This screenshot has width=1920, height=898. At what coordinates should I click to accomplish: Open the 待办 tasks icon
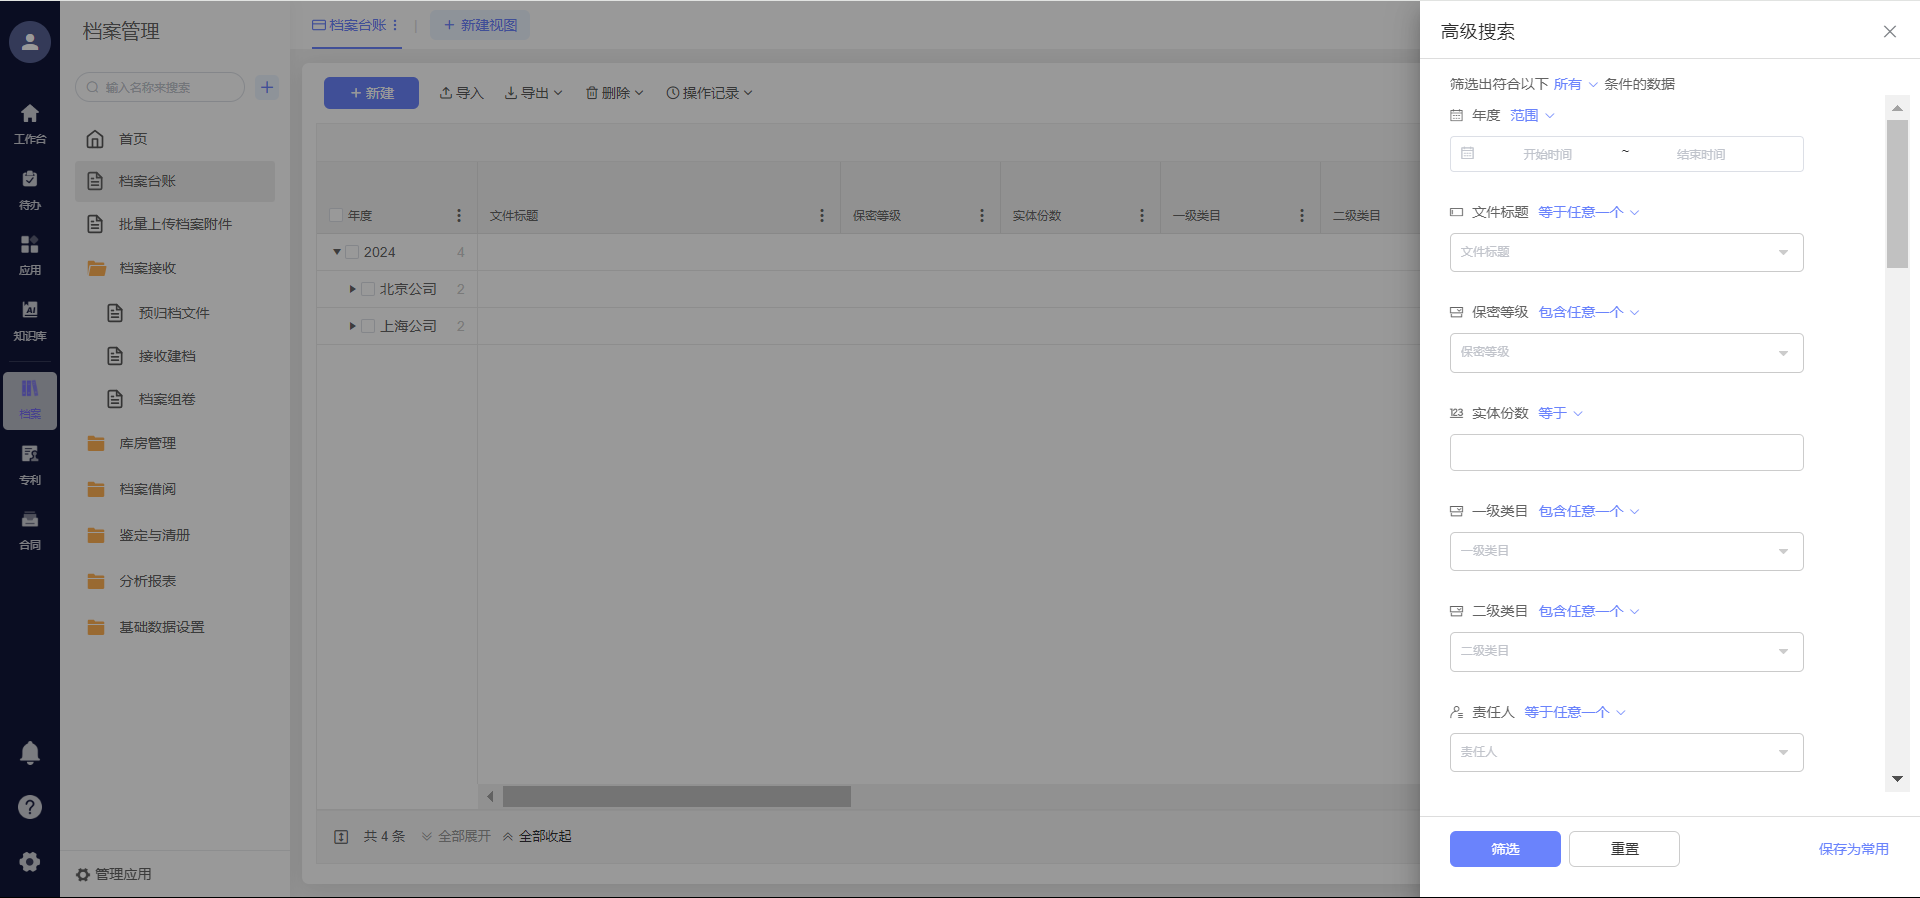(30, 189)
